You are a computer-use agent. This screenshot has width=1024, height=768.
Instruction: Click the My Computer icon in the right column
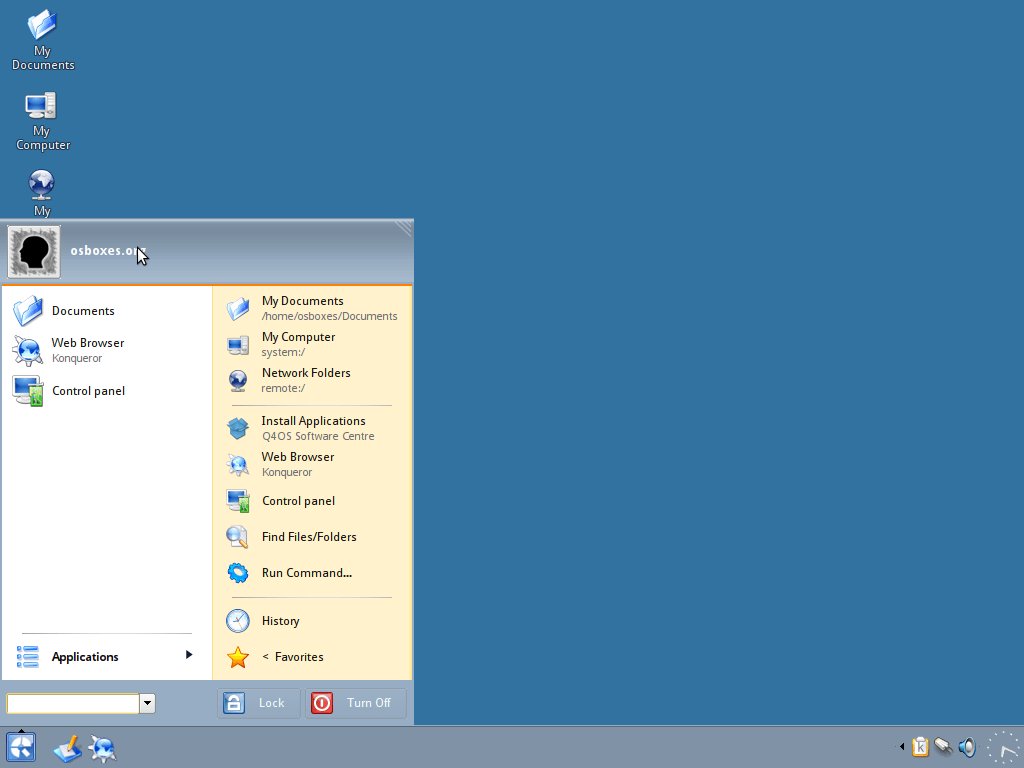[238, 344]
